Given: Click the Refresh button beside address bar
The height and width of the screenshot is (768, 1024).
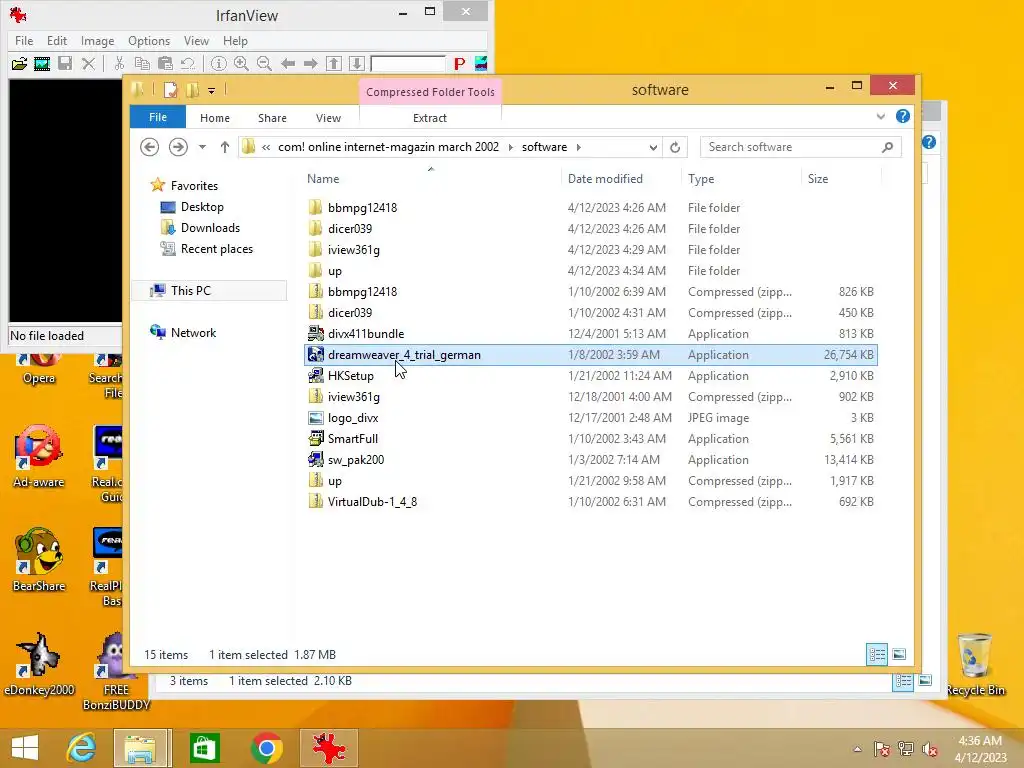Looking at the screenshot, I should click(675, 148).
